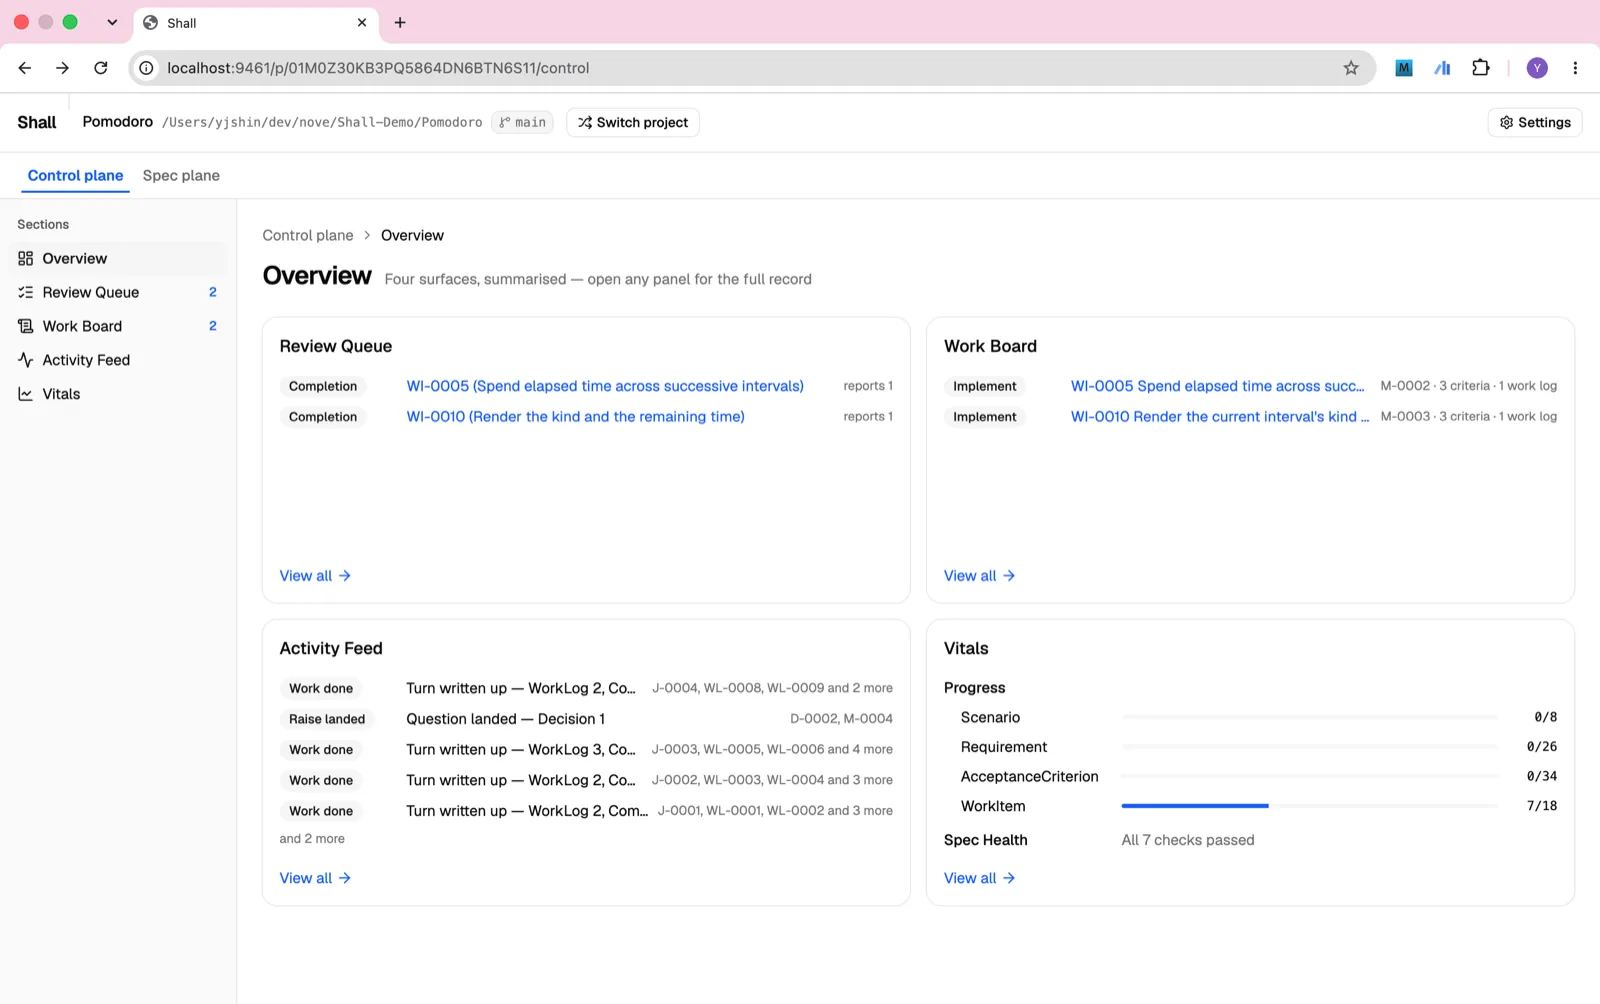Image resolution: width=1600 pixels, height=1004 pixels.
Task: Open Settings
Action: click(x=1535, y=122)
